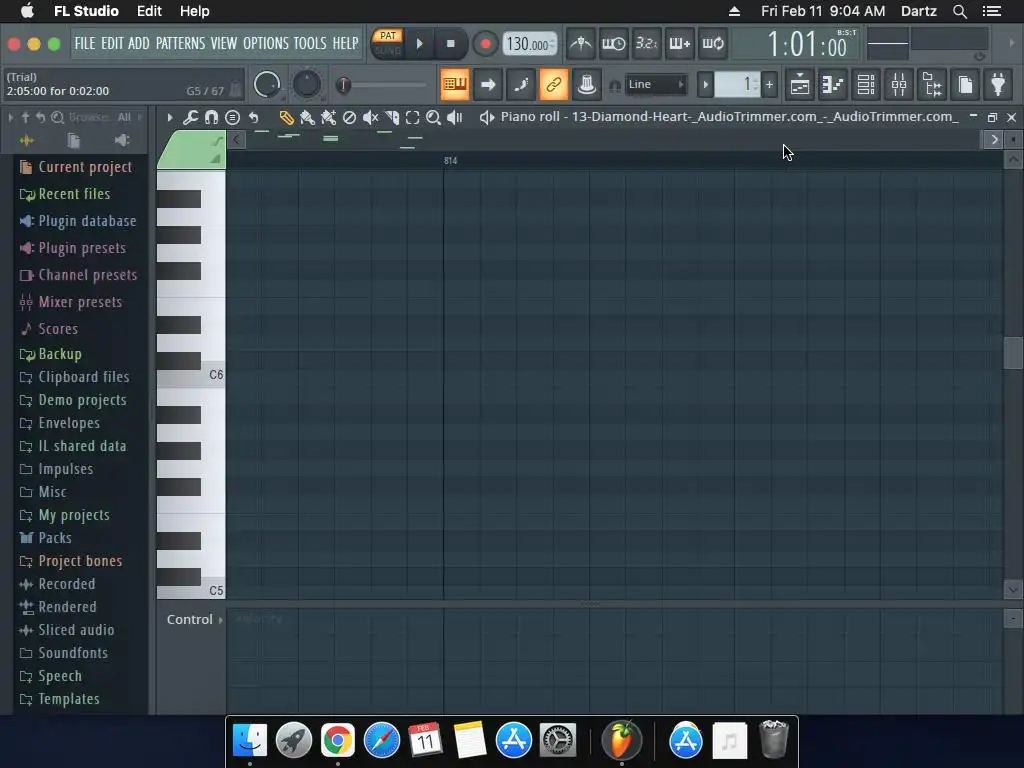Open the Project picker icon

pos(965,84)
